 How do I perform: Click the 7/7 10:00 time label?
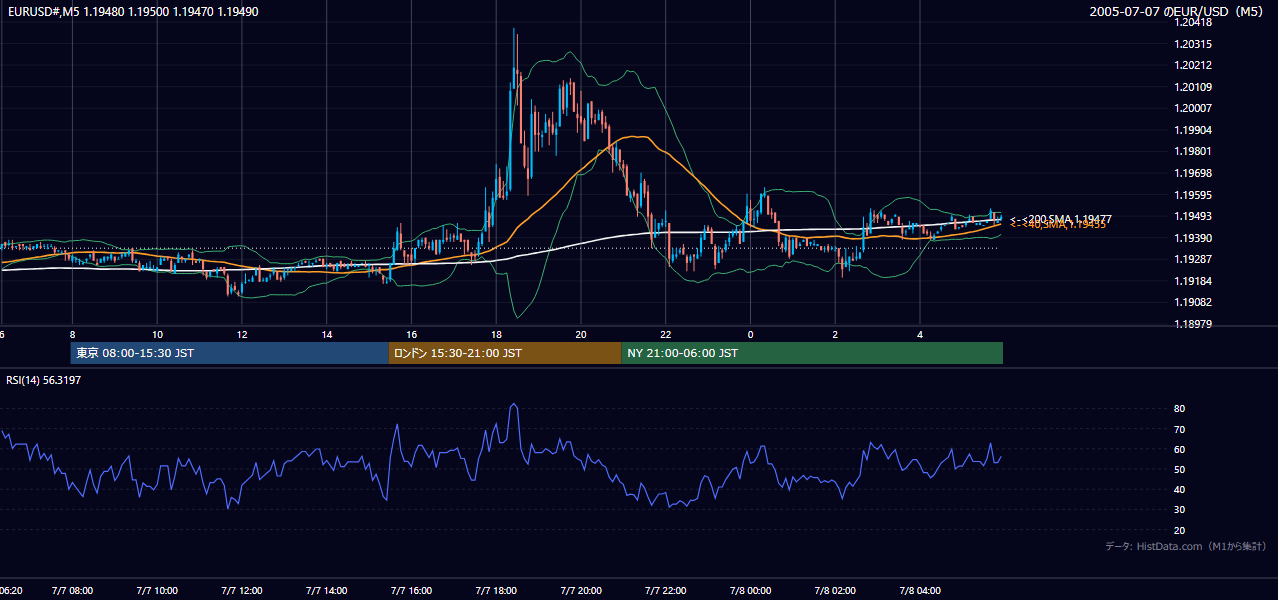tap(157, 590)
